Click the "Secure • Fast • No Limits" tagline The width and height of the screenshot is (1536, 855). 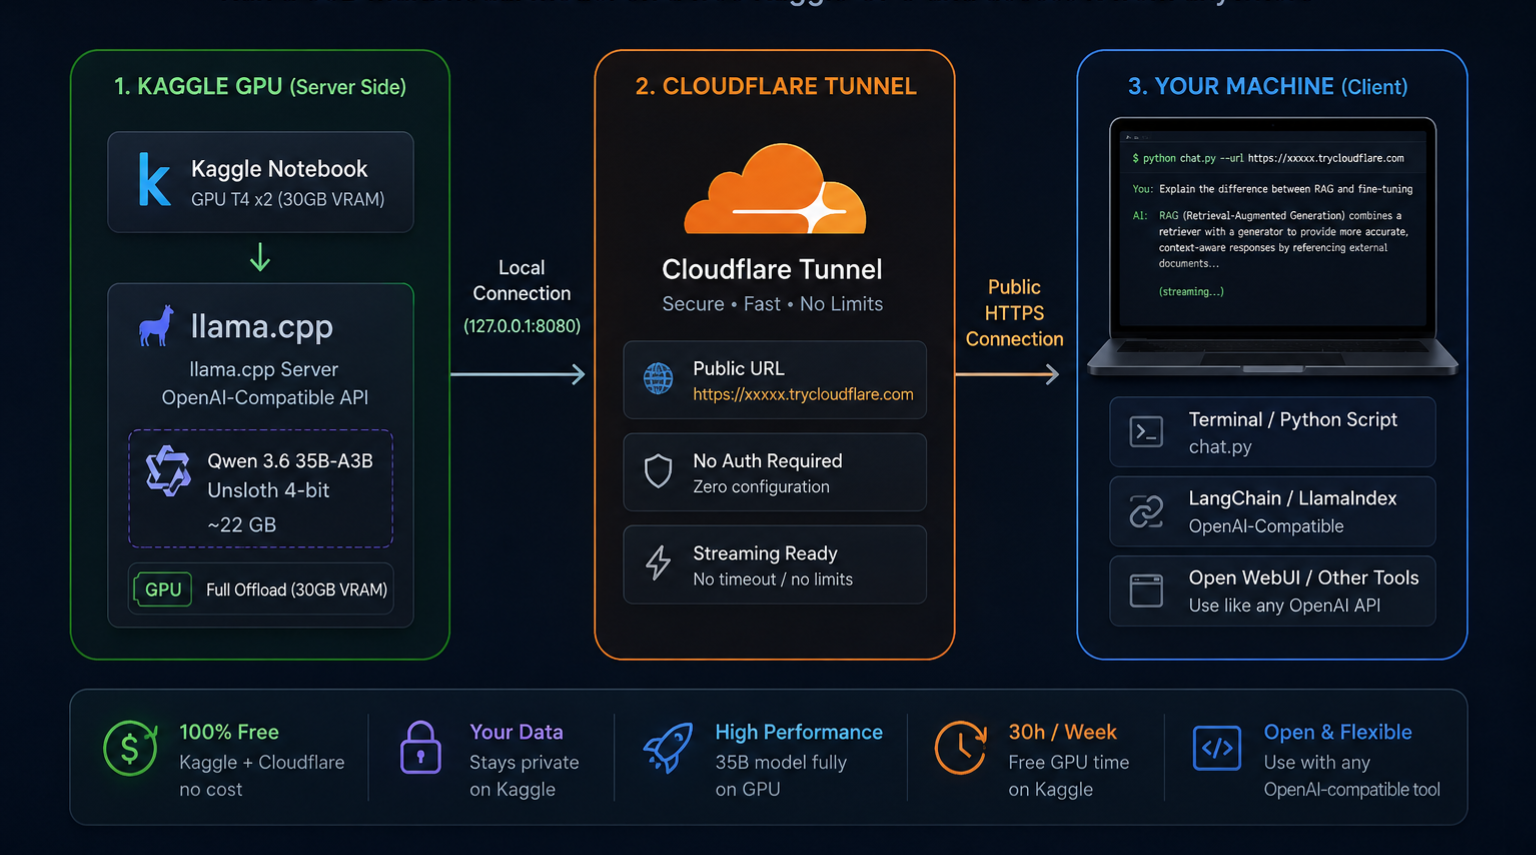click(x=772, y=304)
